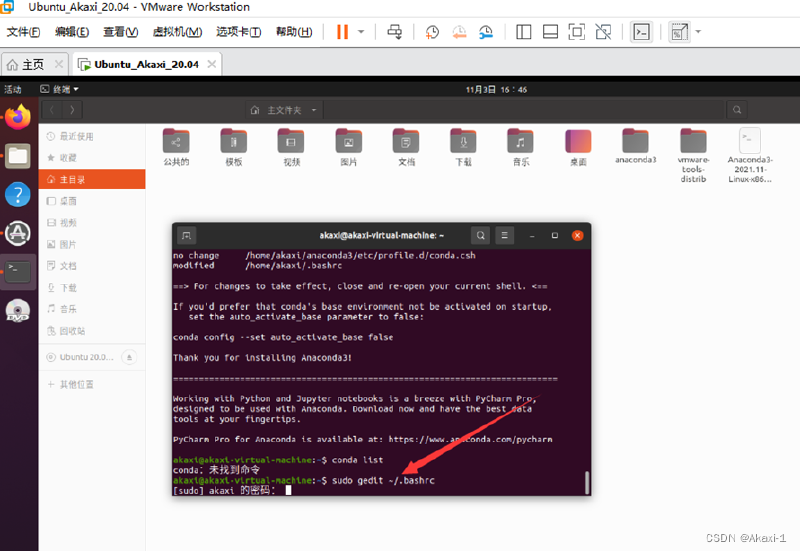Select the Anaconda3-2021.11 installer file

pyautogui.click(x=750, y=155)
